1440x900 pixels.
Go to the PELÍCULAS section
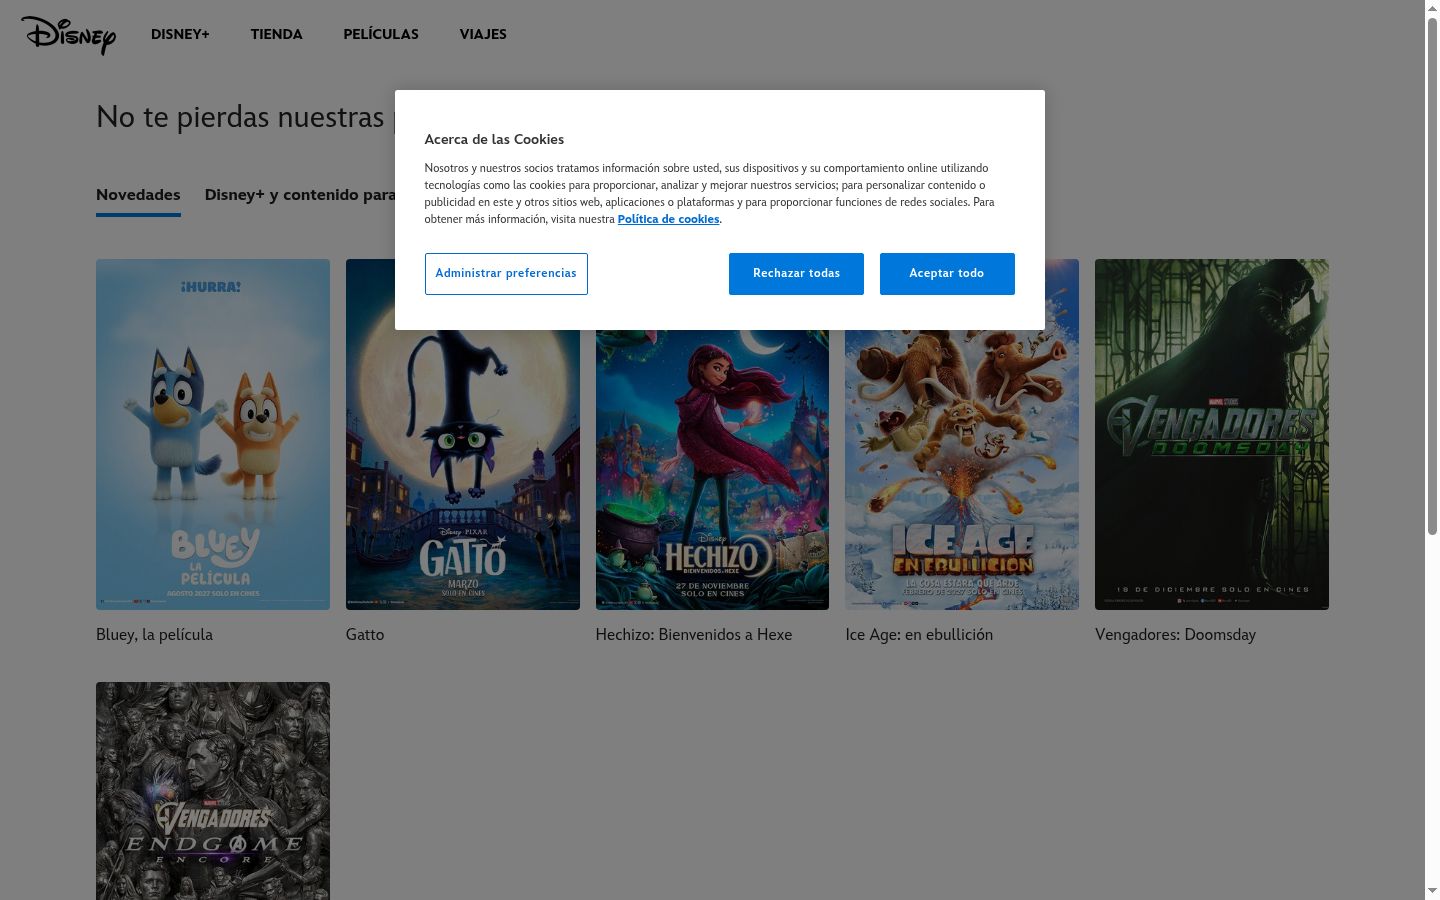[x=381, y=34]
